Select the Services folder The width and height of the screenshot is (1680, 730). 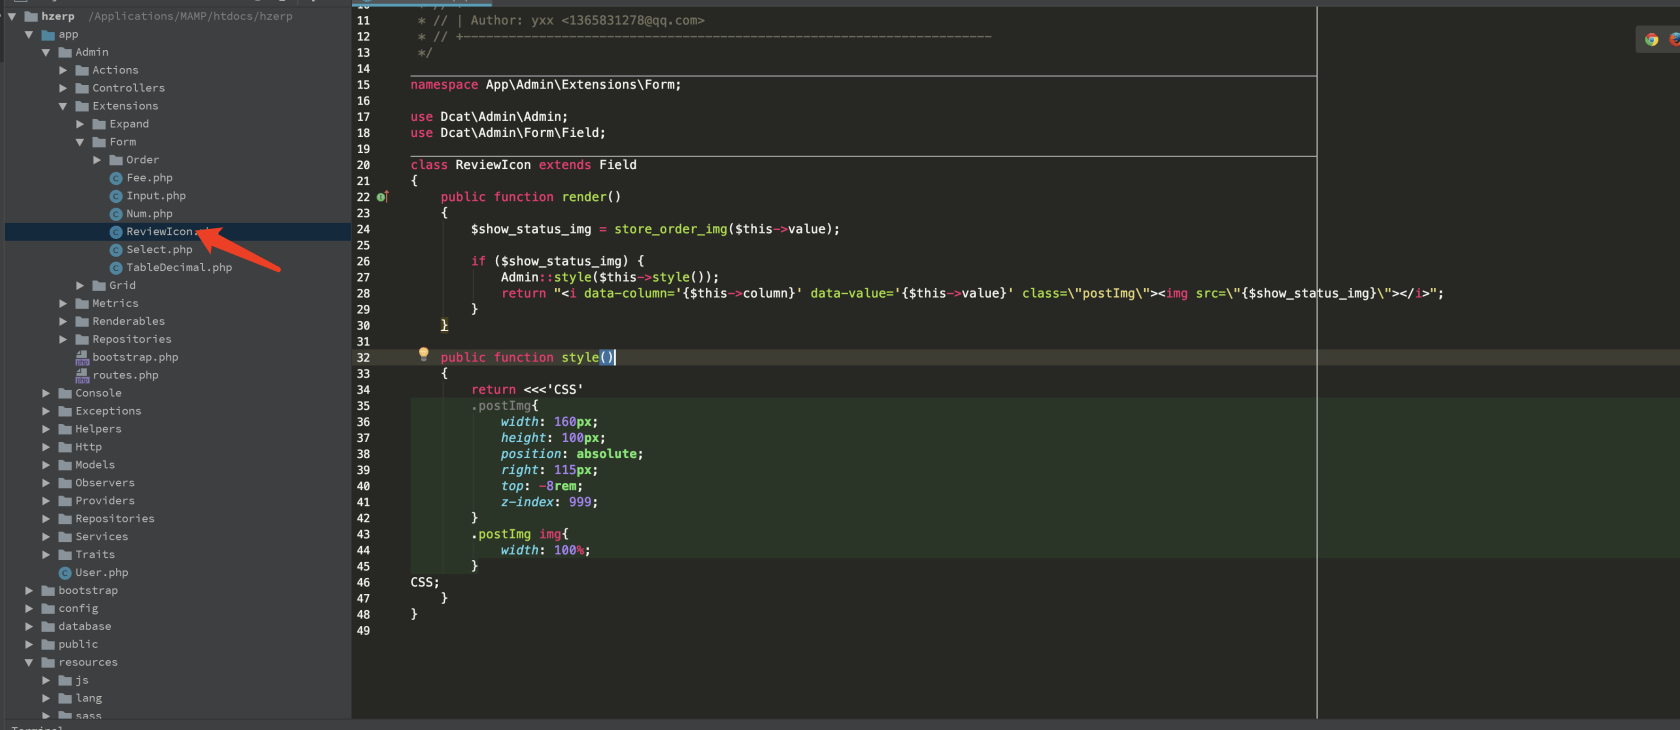pyautogui.click(x=101, y=537)
